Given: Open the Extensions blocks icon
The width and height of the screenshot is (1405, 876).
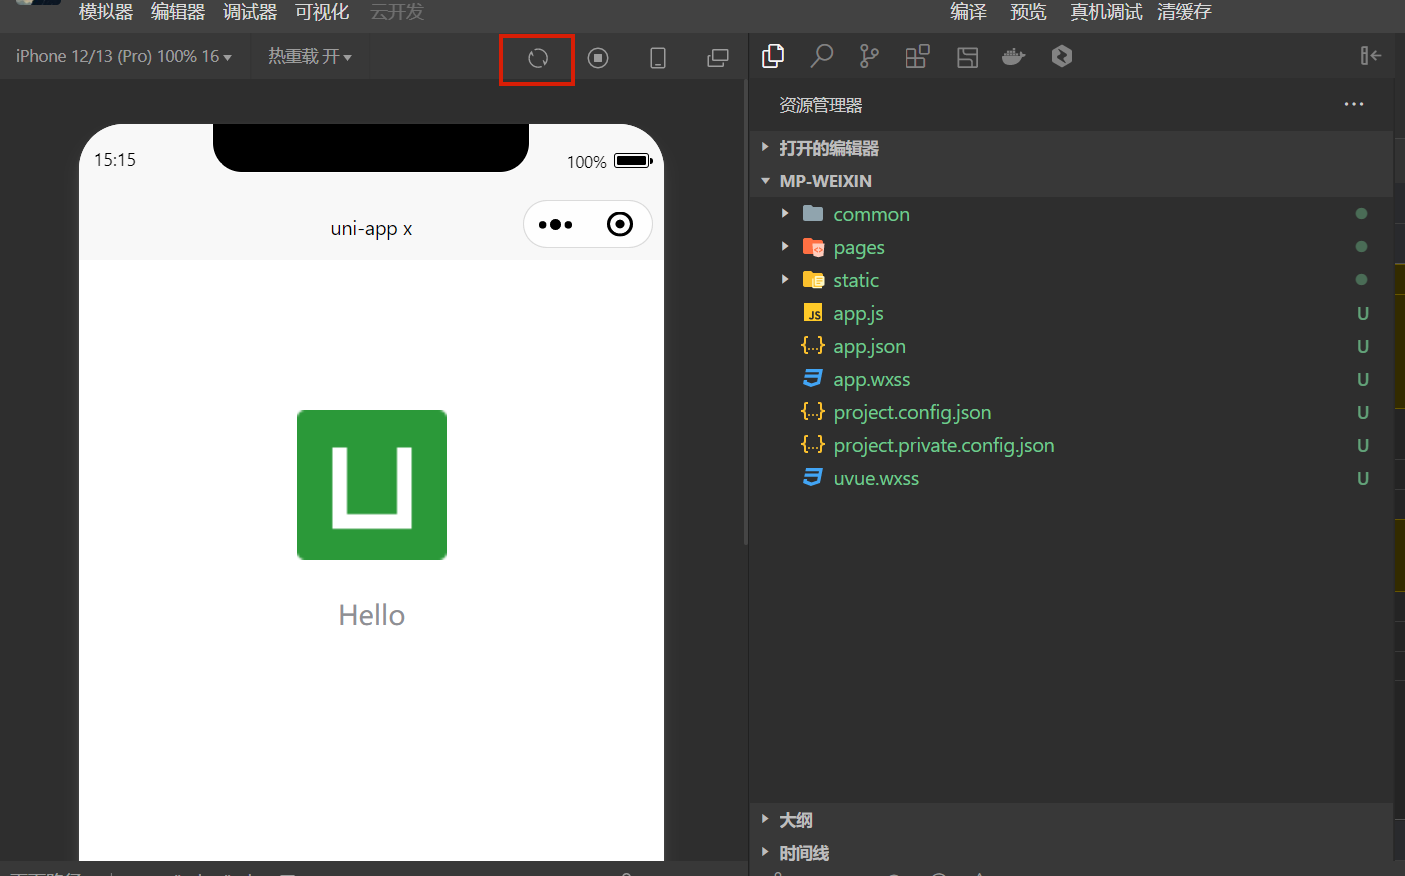Looking at the screenshot, I should point(917,56).
